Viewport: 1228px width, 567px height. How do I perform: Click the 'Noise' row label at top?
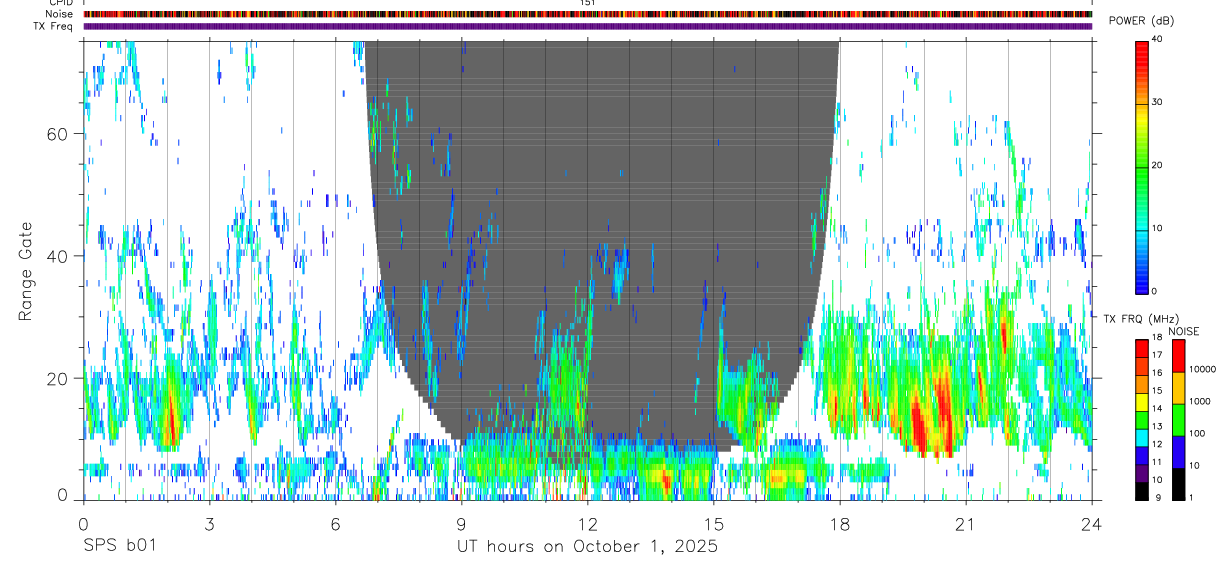[59, 14]
